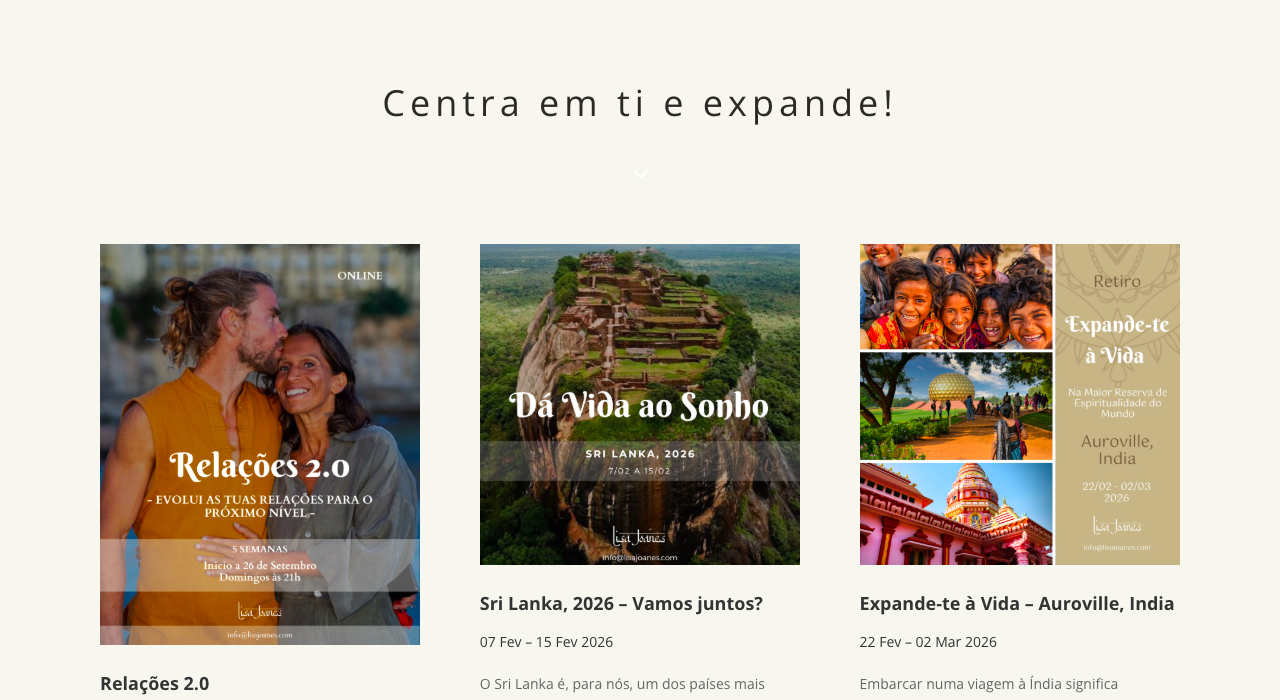Click the down chevron below the heading
Image resolution: width=1280 pixels, height=700 pixels.
640,174
